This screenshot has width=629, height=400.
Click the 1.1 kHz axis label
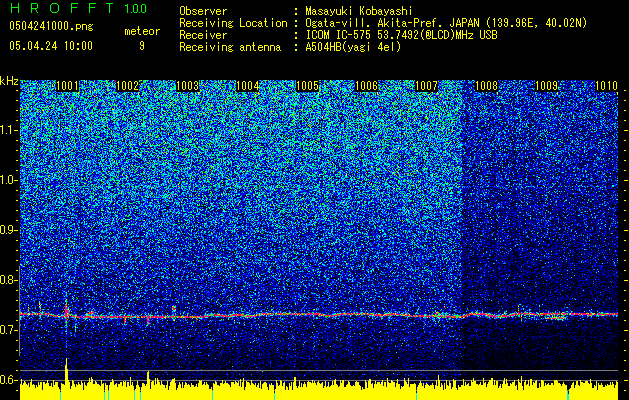pyautogui.click(x=9, y=130)
